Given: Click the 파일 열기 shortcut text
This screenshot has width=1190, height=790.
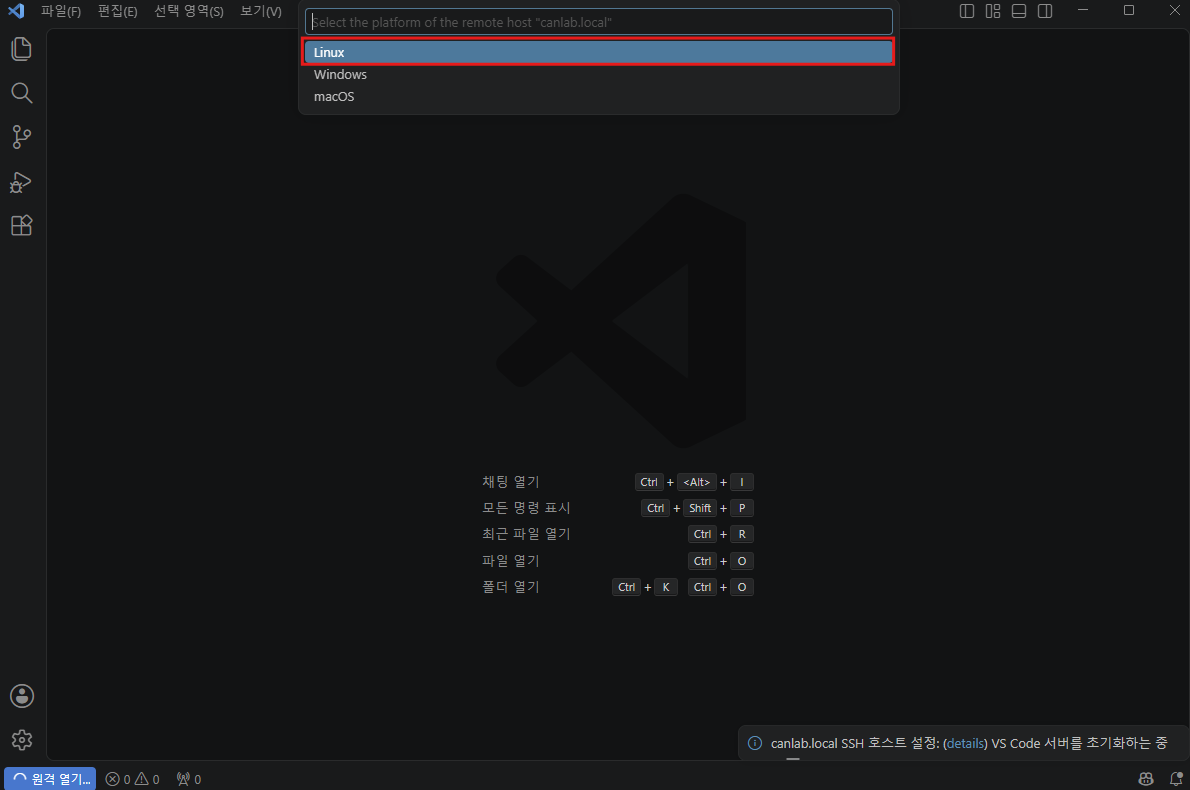Looking at the screenshot, I should tap(510, 561).
